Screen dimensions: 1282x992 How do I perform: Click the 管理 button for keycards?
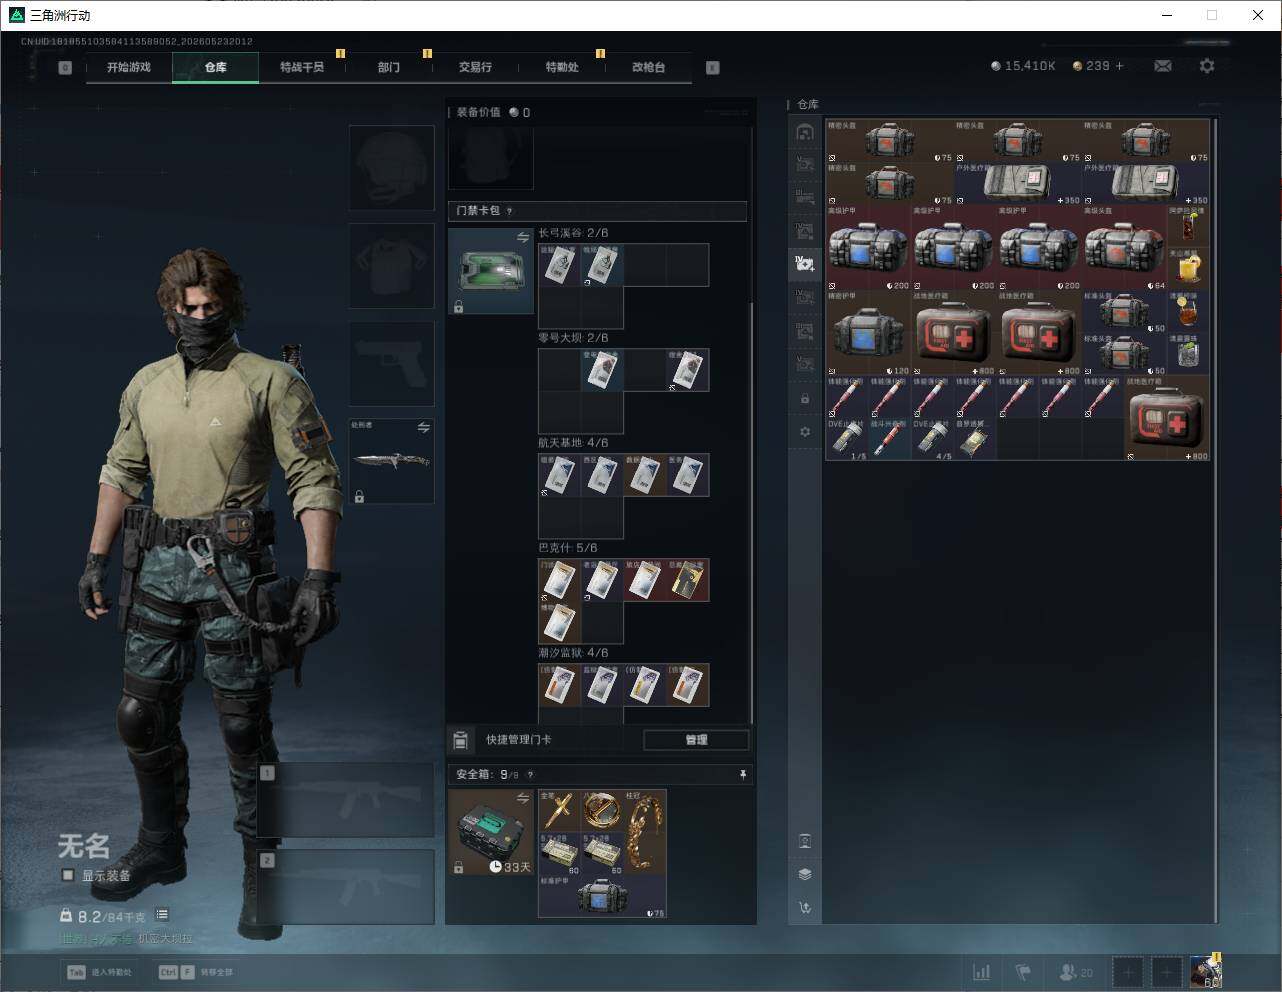(696, 740)
